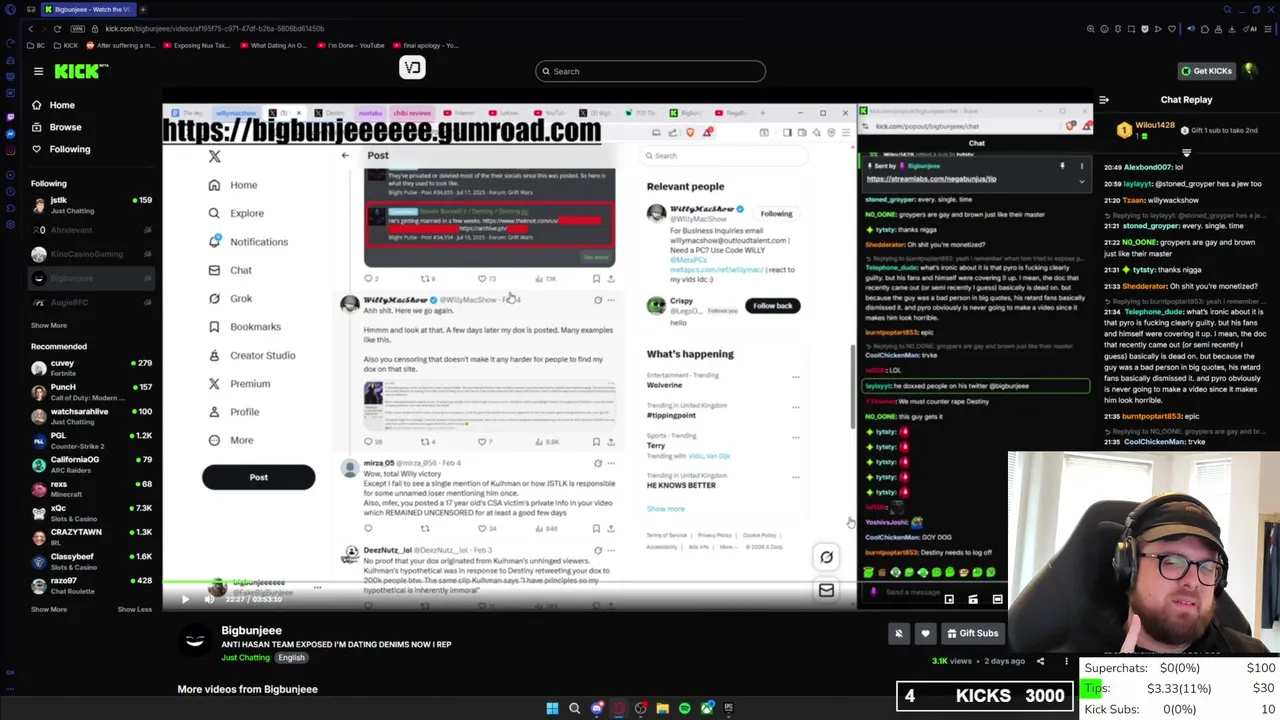The image size is (1280, 720).
Task: Open final apology YouTube bookmark
Action: point(425,45)
